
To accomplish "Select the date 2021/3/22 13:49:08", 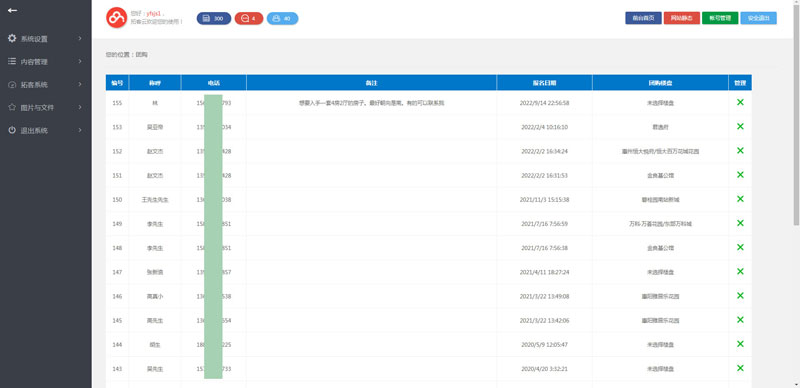I will (x=544, y=296).
